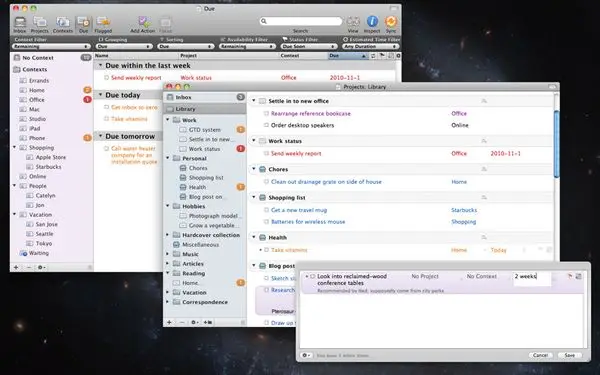Click the note icon in the quick entry row
The height and width of the screenshot is (375, 600).
(x=579, y=276)
